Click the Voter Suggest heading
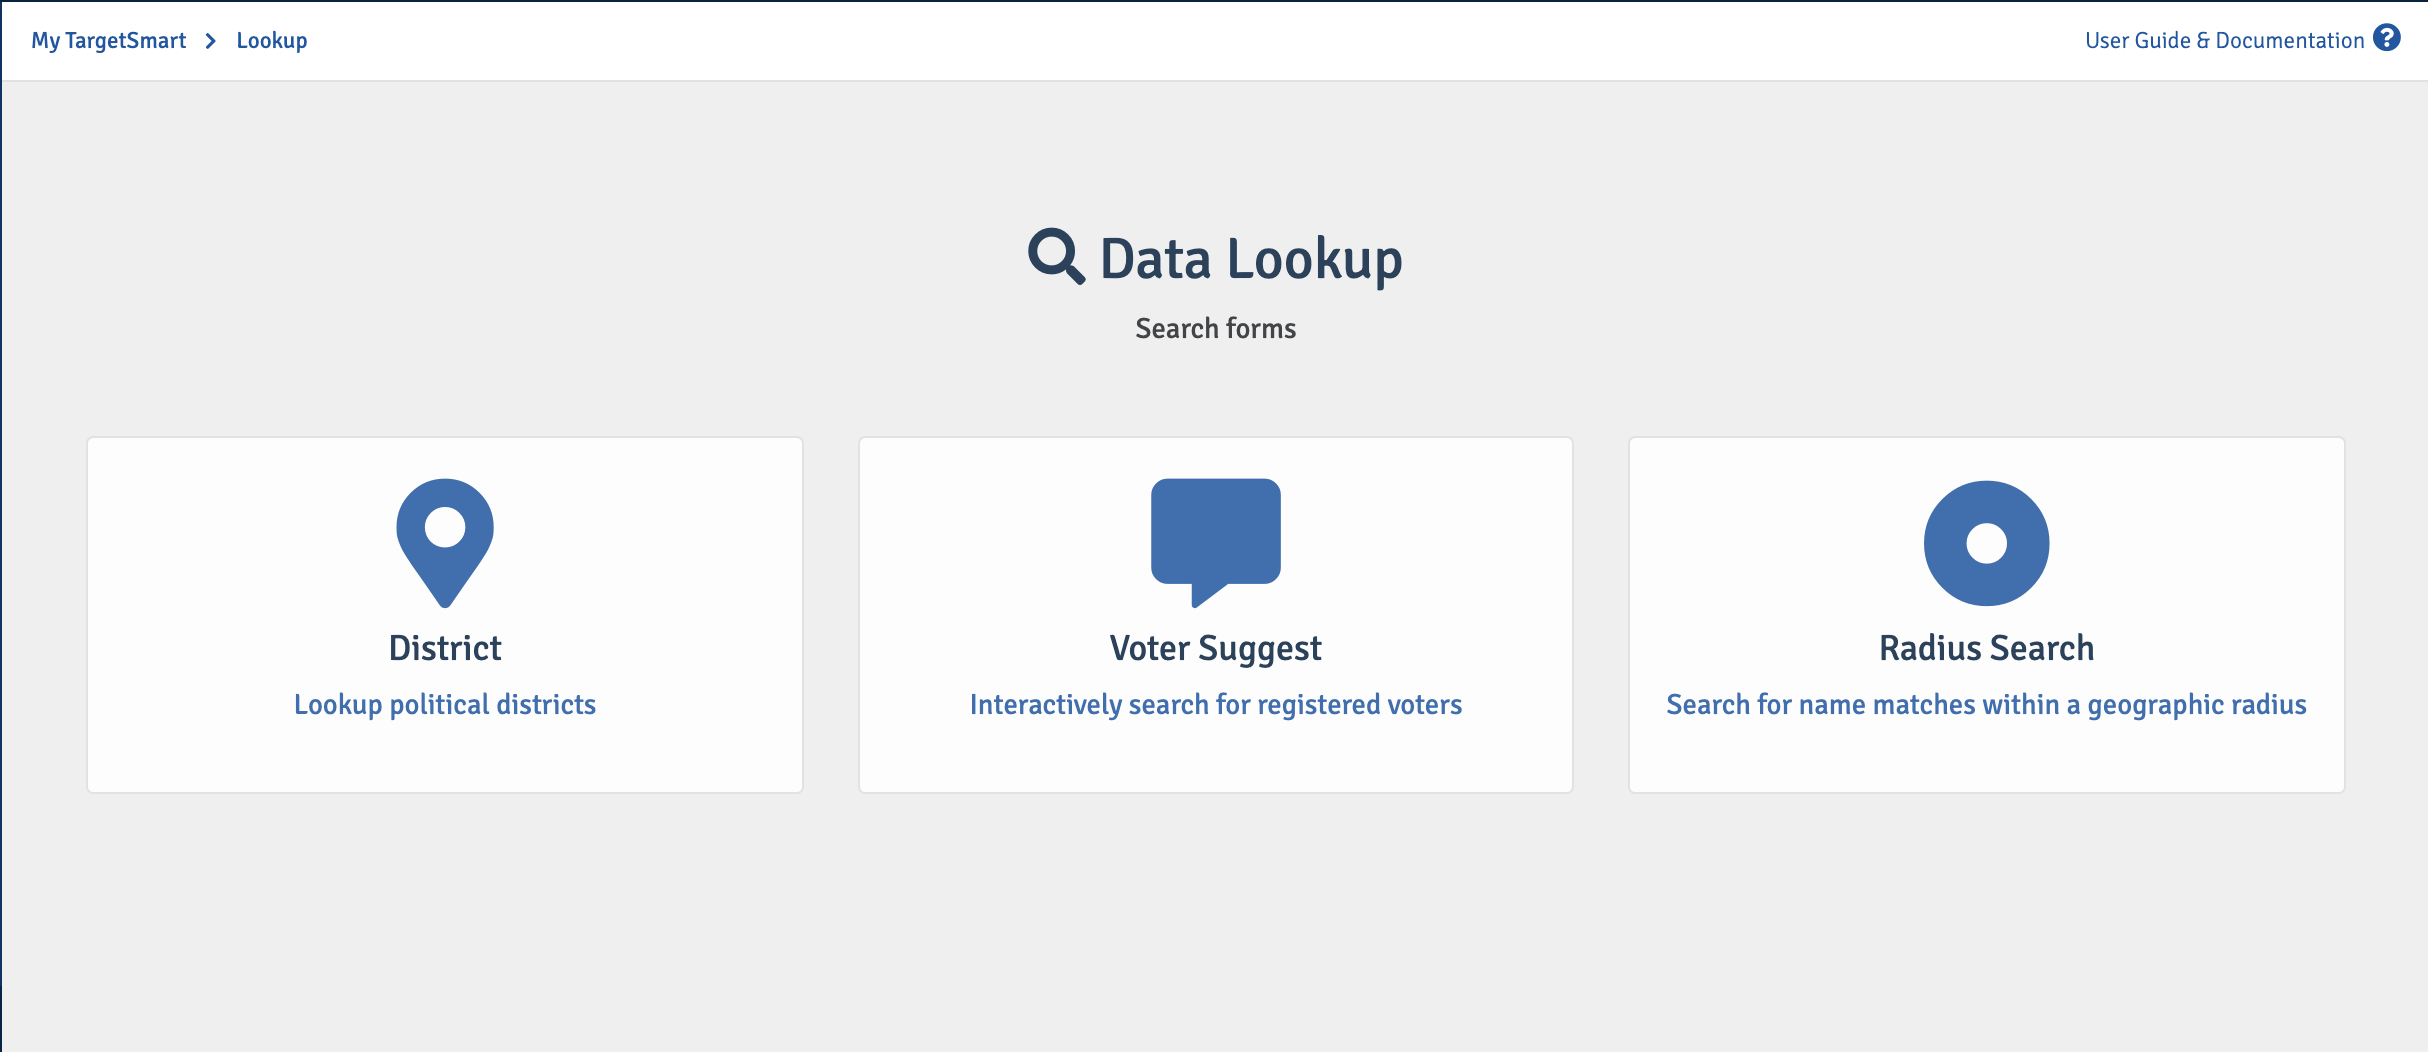This screenshot has height=1052, width=2428. coord(1216,649)
